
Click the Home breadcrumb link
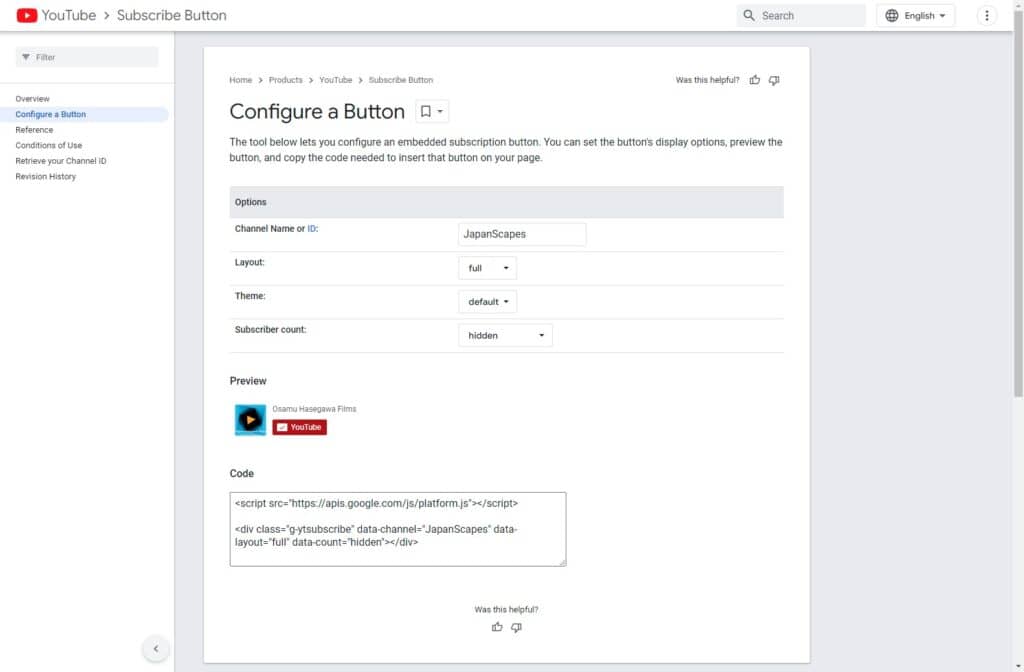click(x=240, y=80)
